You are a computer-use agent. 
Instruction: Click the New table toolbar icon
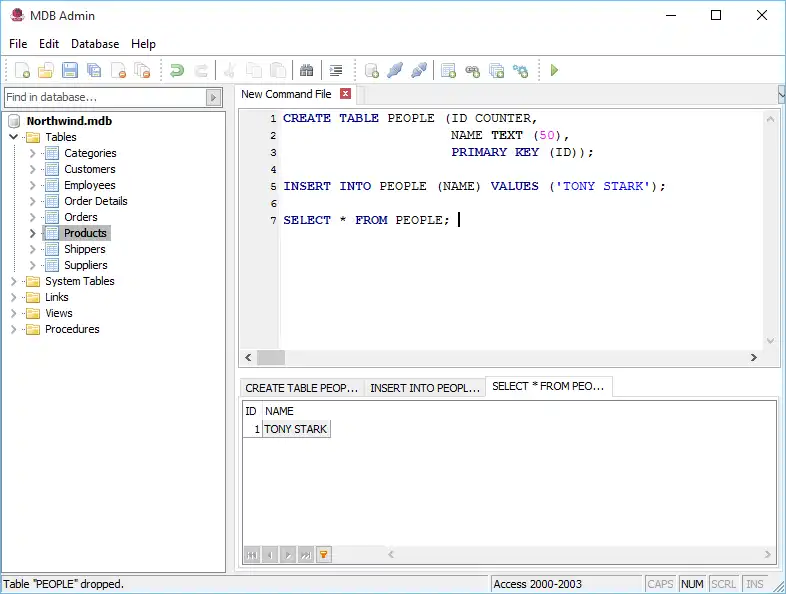click(x=449, y=70)
